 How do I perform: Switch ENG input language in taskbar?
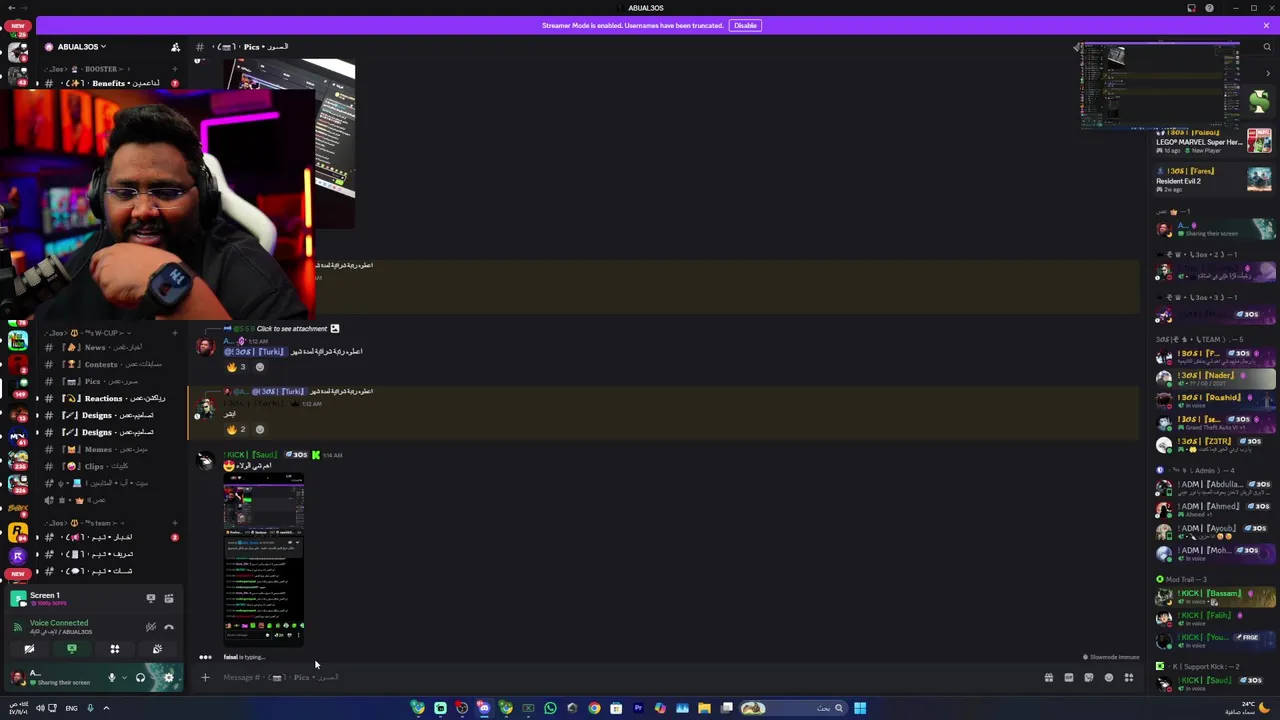click(71, 708)
